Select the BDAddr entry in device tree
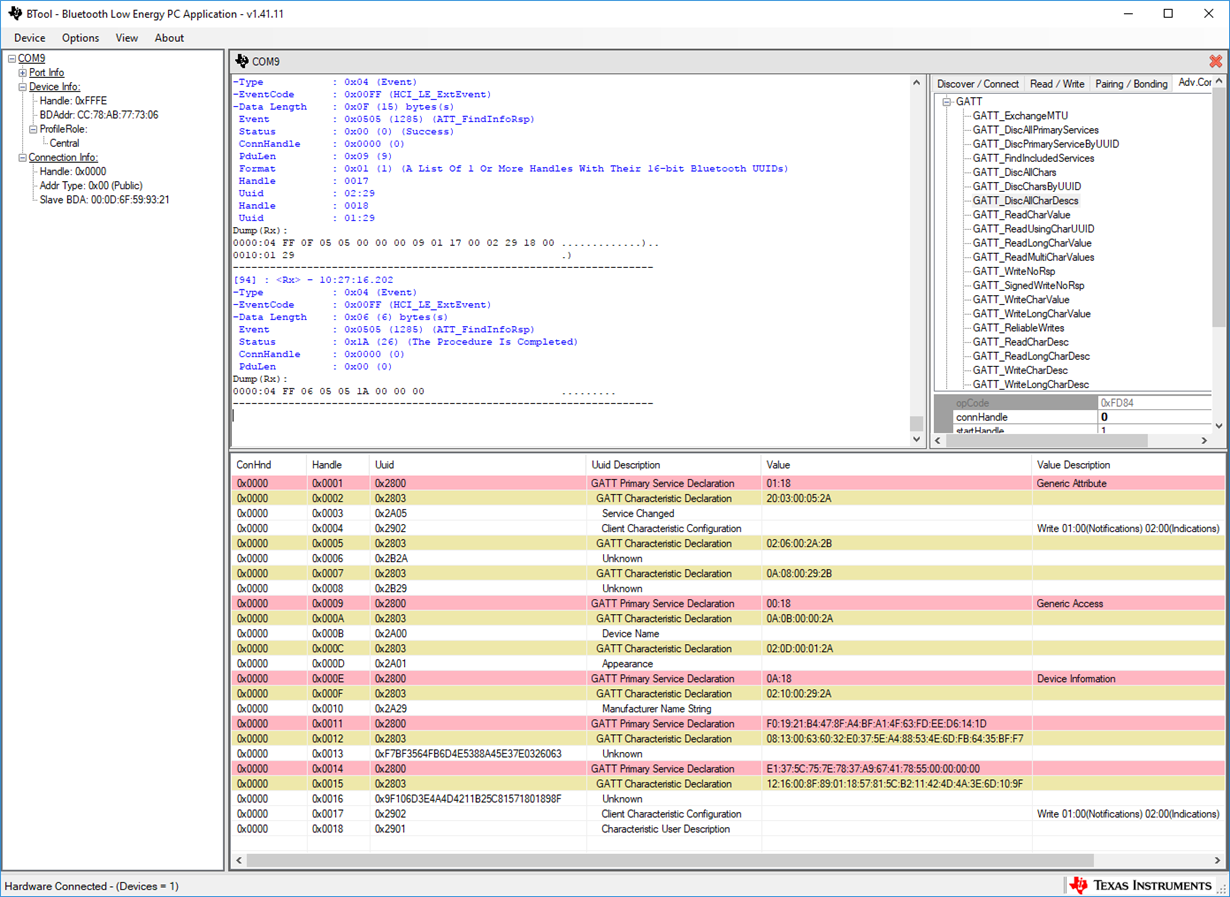 (x=98, y=115)
